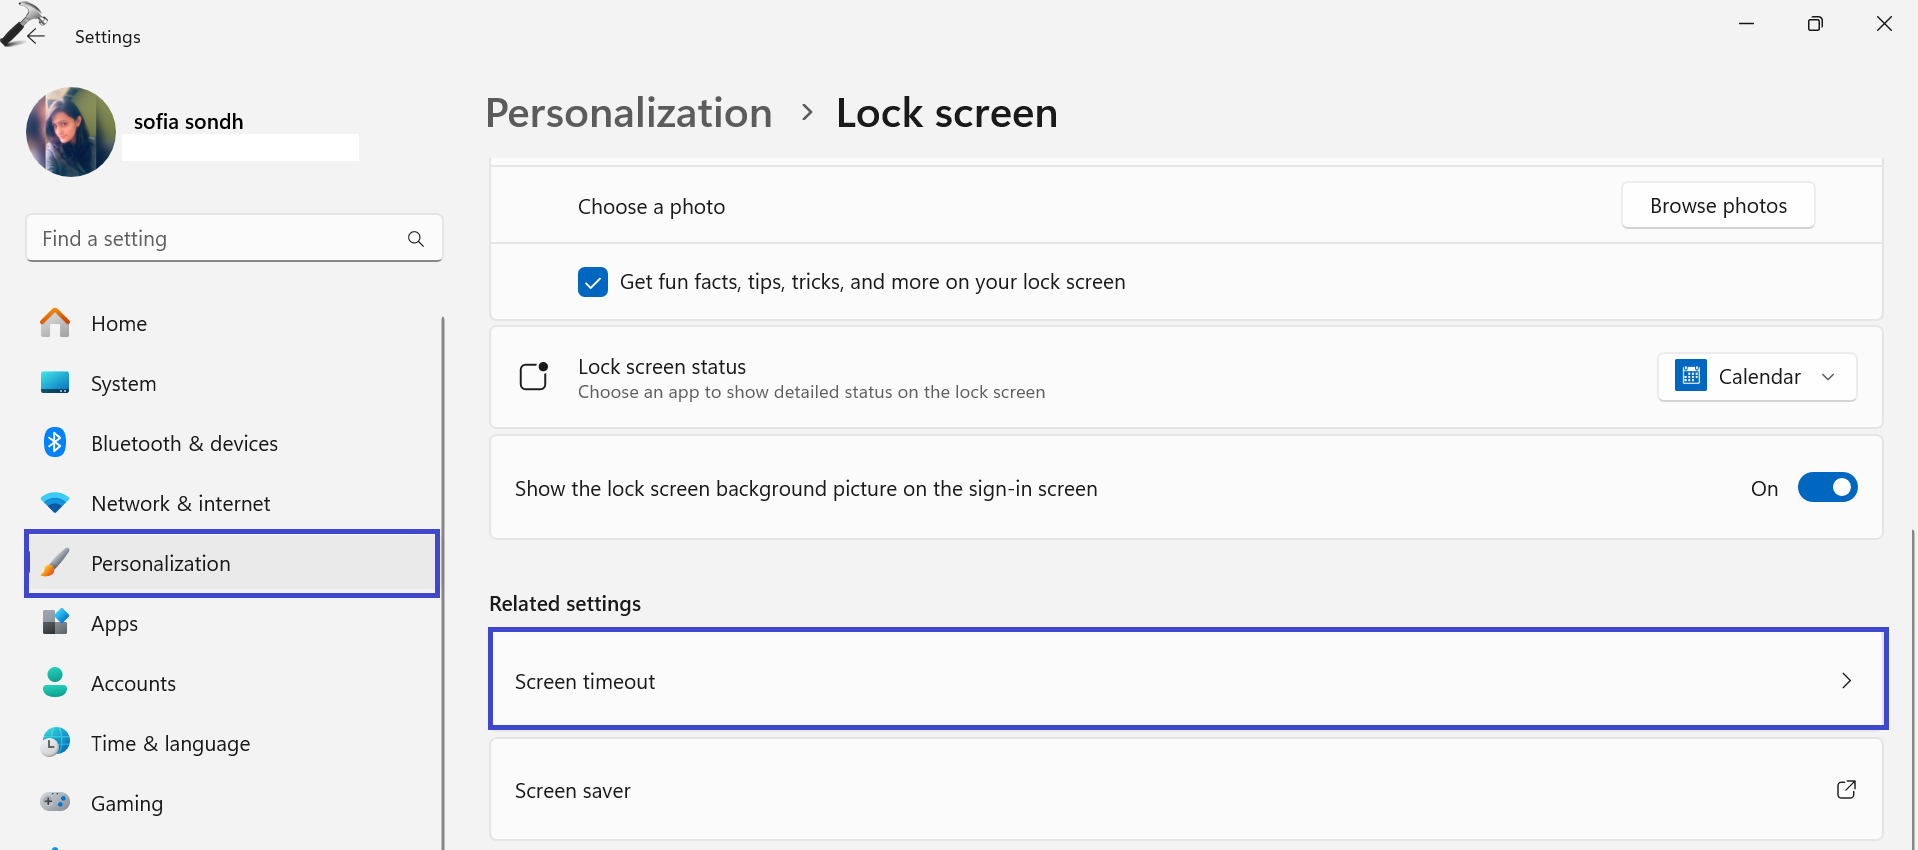Click the Bluetooth icon in sidebar
The image size is (1918, 850).
(x=55, y=442)
